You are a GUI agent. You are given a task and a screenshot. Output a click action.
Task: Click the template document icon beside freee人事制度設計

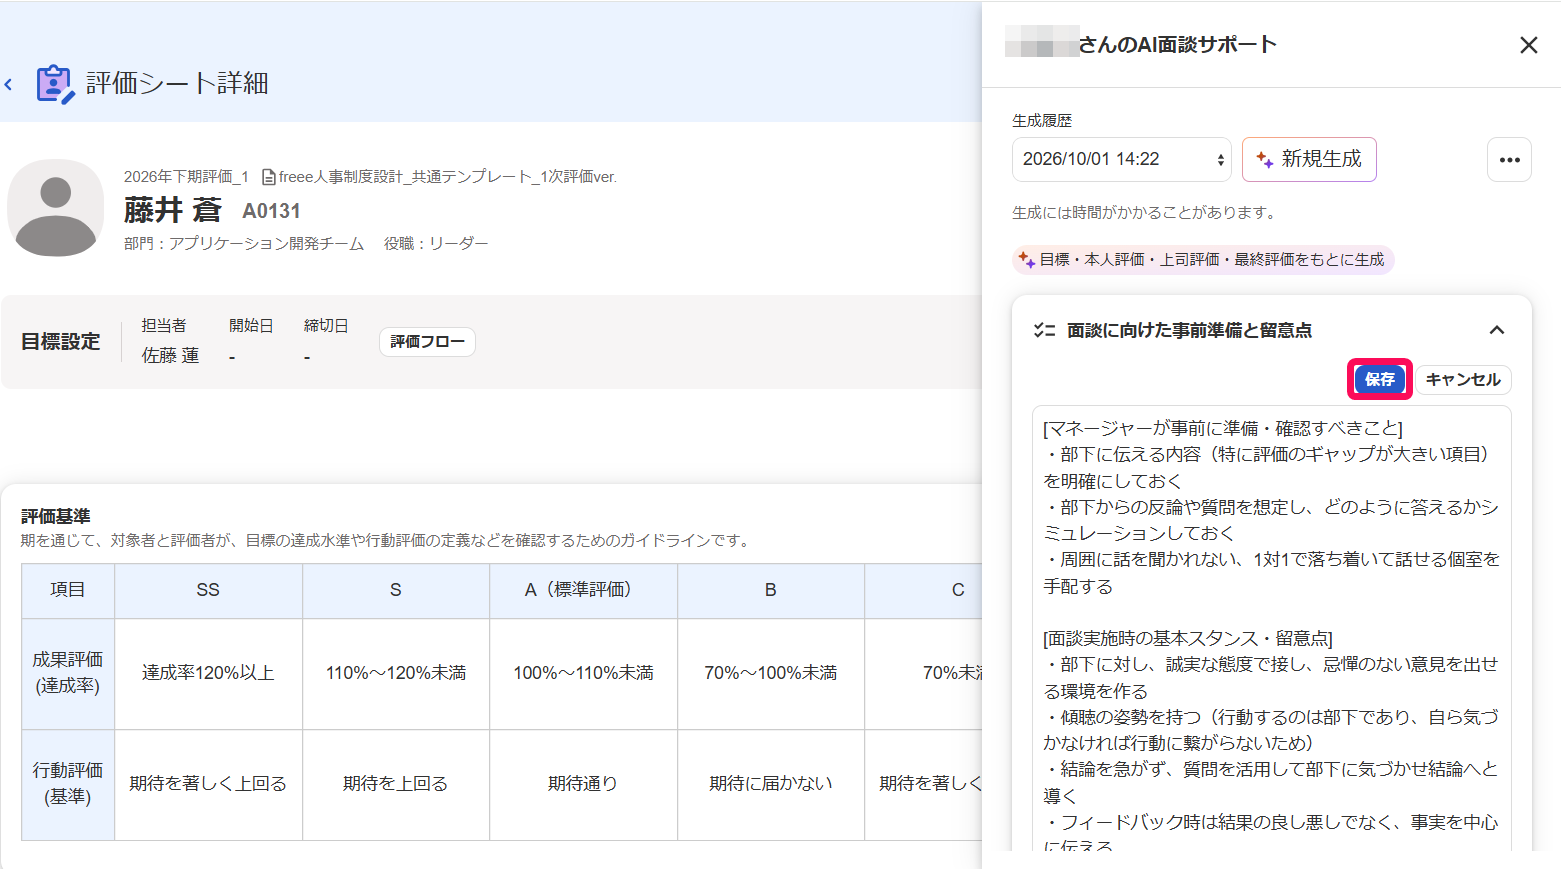(x=269, y=177)
